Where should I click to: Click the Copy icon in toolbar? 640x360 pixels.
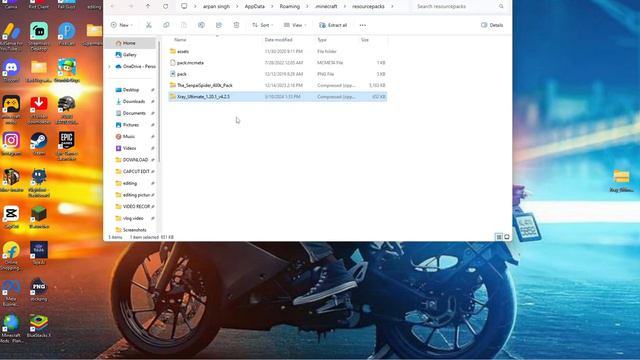(x=166, y=25)
